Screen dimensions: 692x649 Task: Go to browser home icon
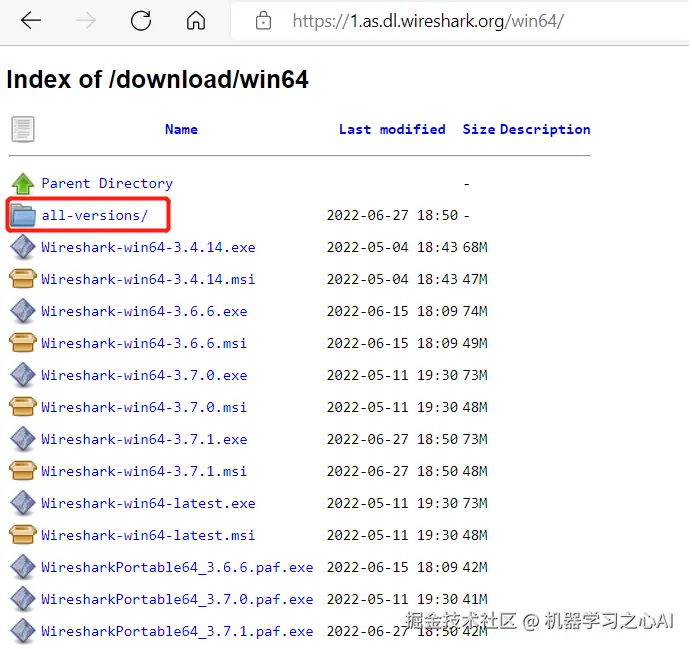coord(196,20)
